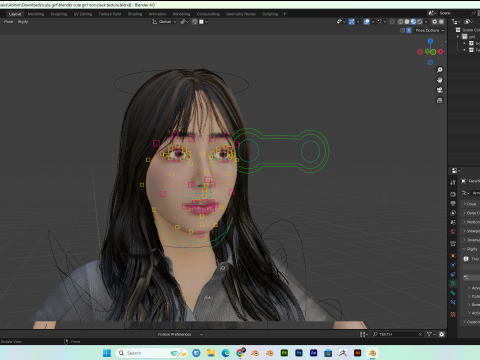Screen dimensions: 480x360
Task: Toggle X-ray mode button
Action: click(x=392, y=22)
